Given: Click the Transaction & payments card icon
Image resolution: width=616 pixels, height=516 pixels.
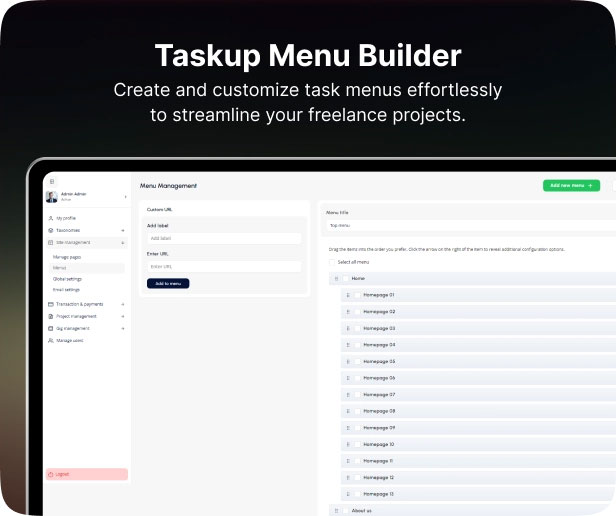Looking at the screenshot, I should coord(51,304).
